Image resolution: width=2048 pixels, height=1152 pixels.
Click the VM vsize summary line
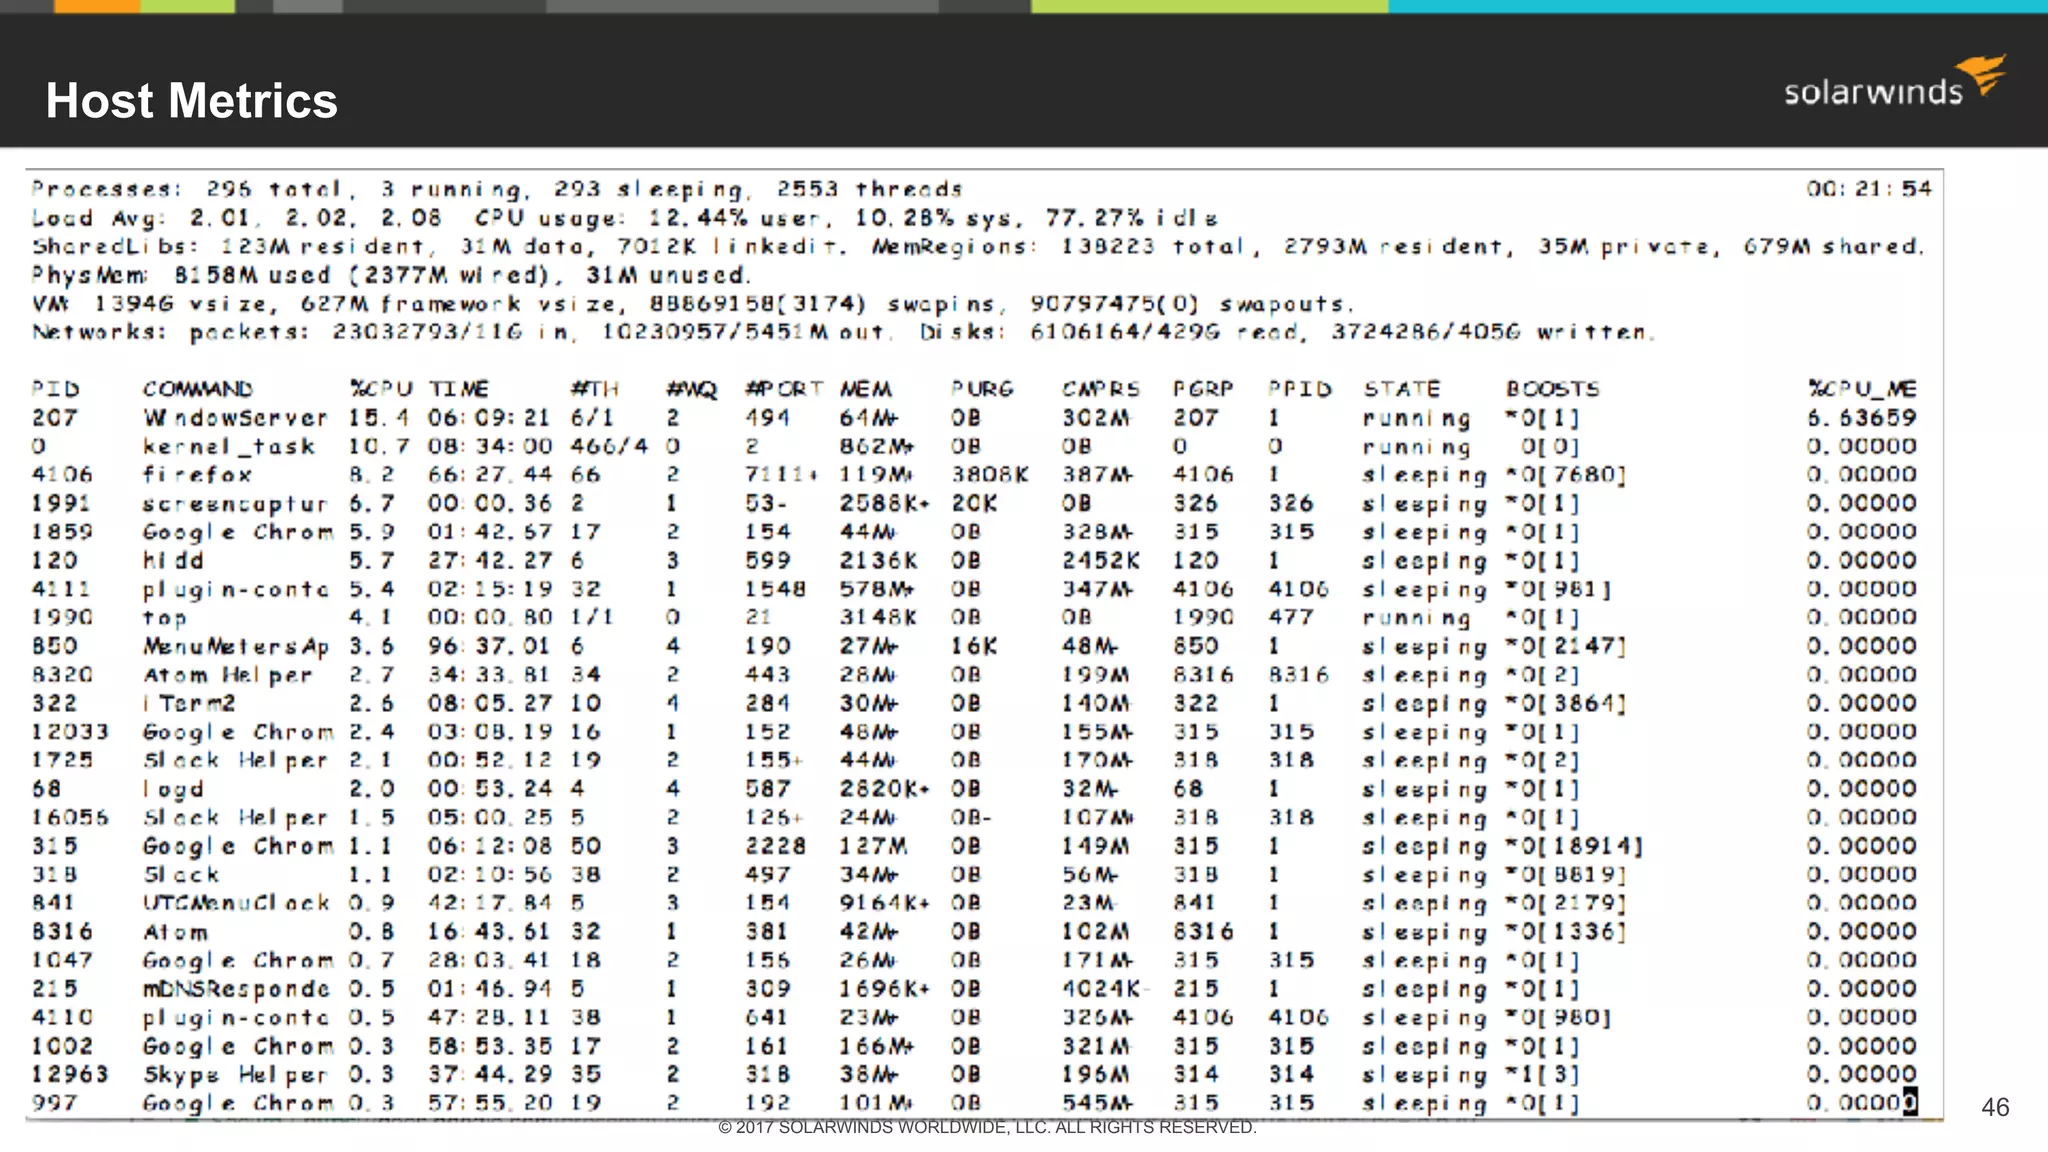(693, 303)
